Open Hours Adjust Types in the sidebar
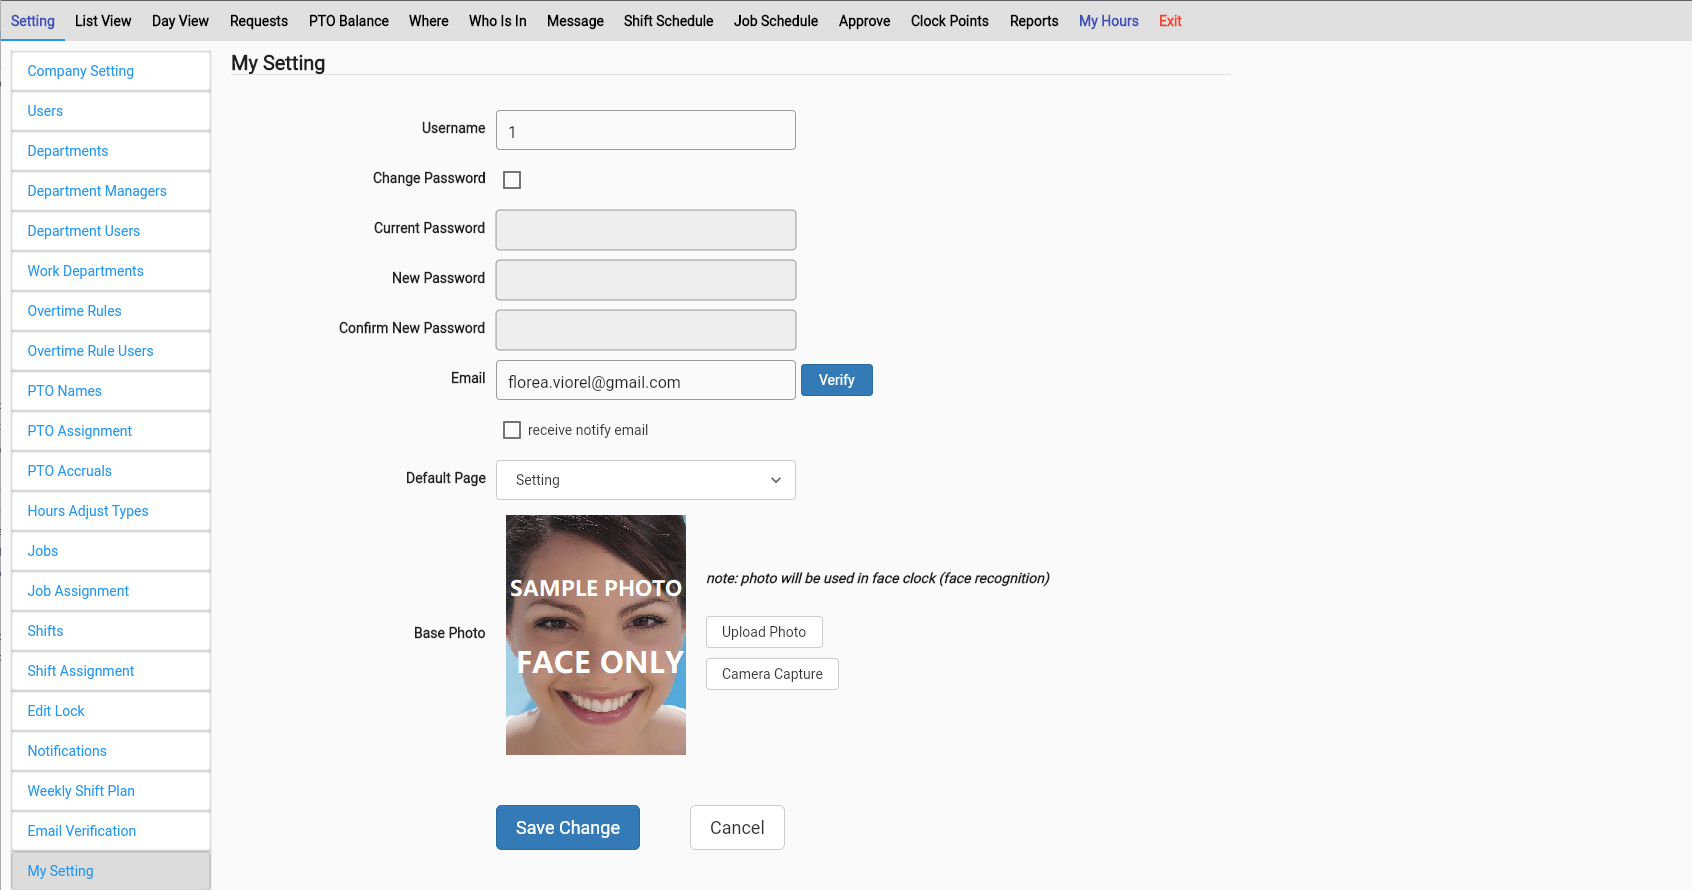 click(111, 511)
